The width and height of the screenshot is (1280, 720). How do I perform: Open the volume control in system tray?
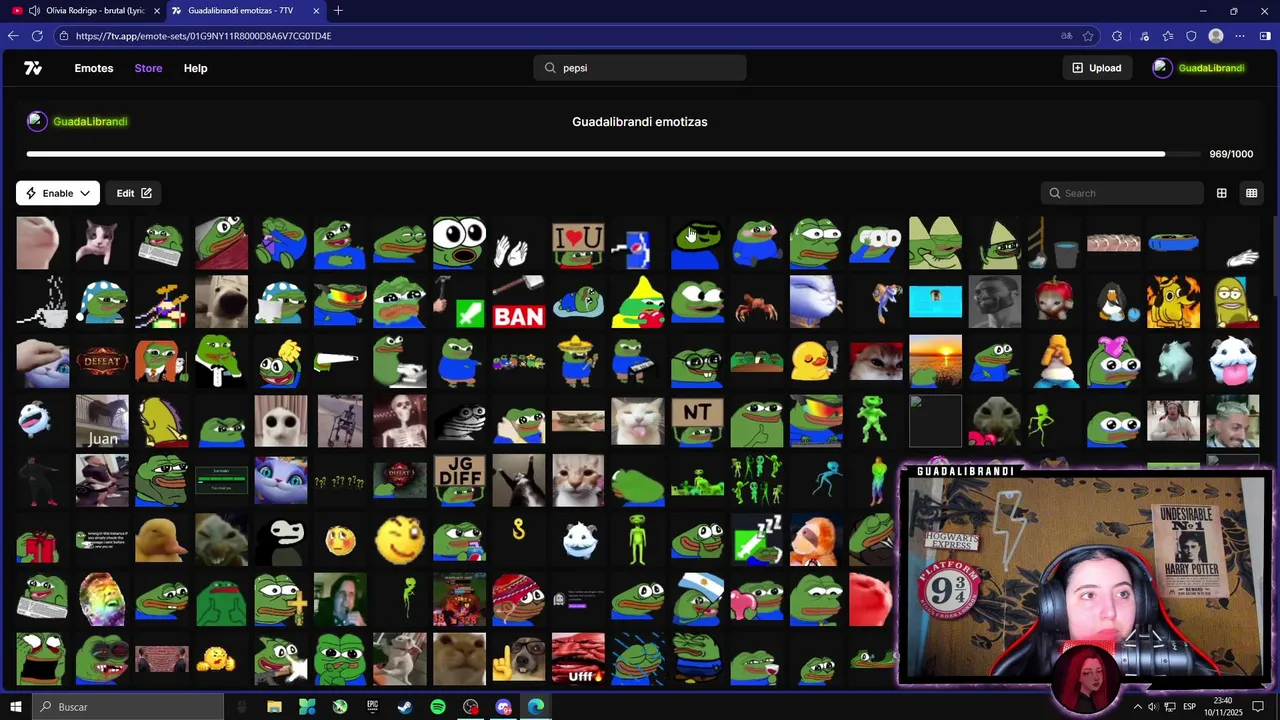coord(1153,707)
